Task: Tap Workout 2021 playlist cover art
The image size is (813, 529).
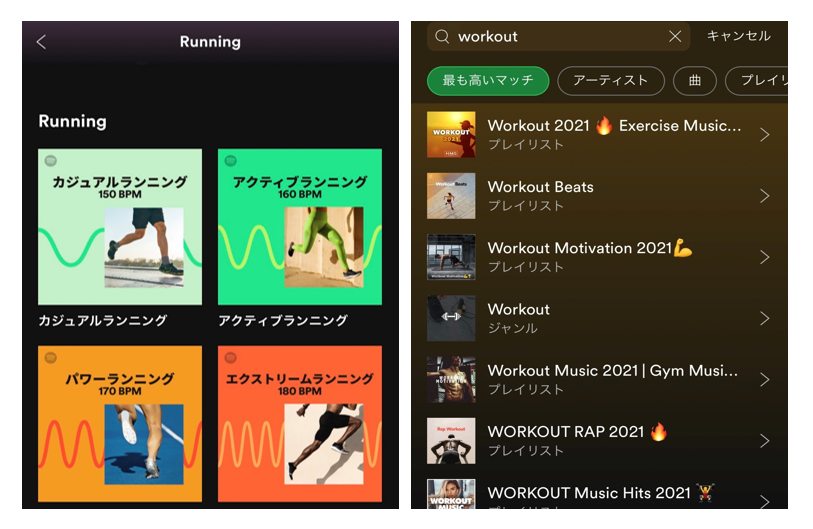Action: [451, 134]
